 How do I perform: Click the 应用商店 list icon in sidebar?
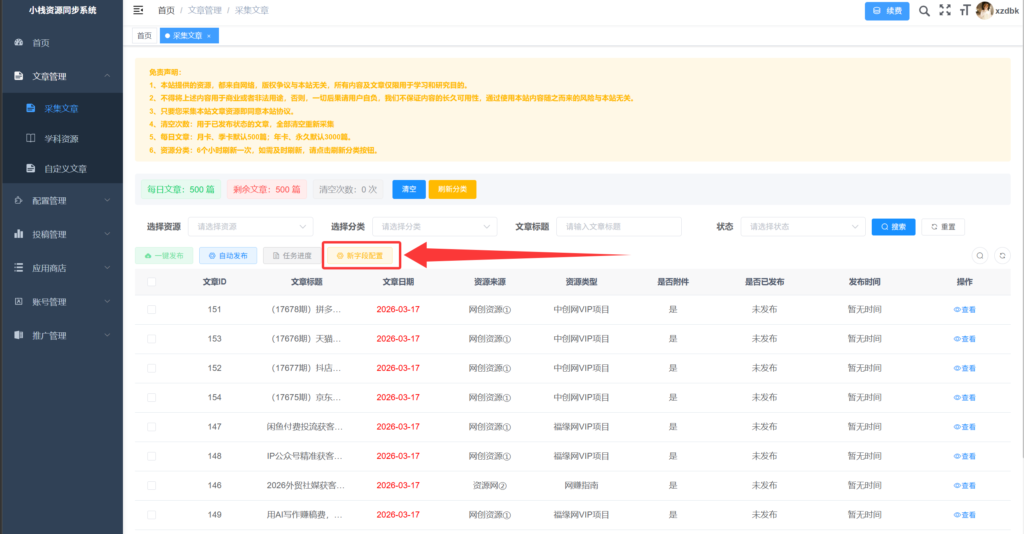point(19,268)
